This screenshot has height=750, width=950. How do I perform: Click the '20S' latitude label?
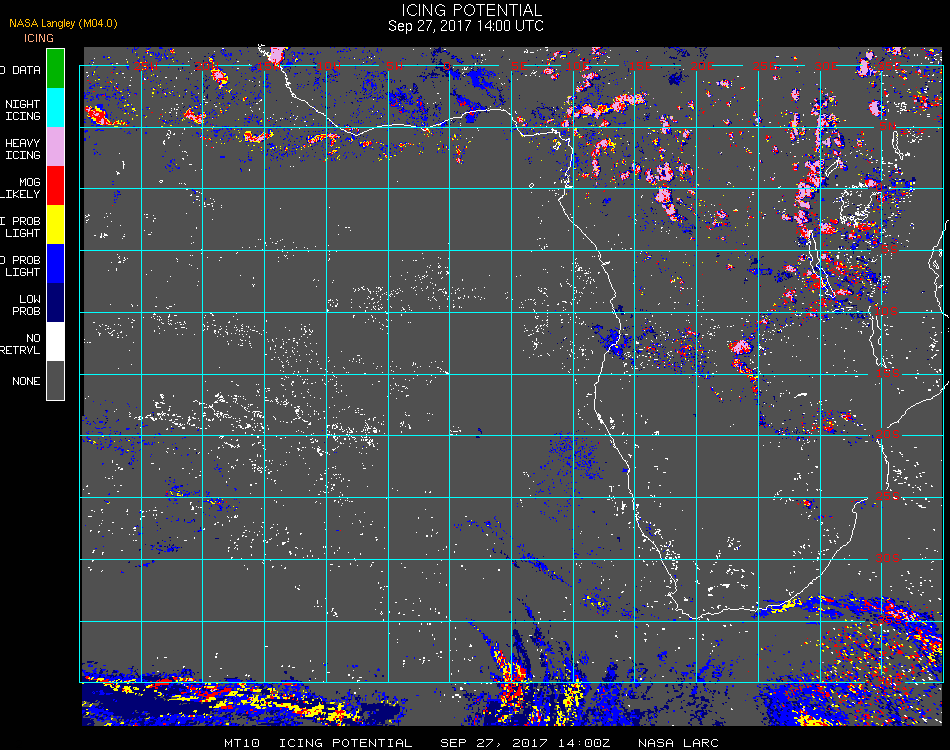pos(888,434)
